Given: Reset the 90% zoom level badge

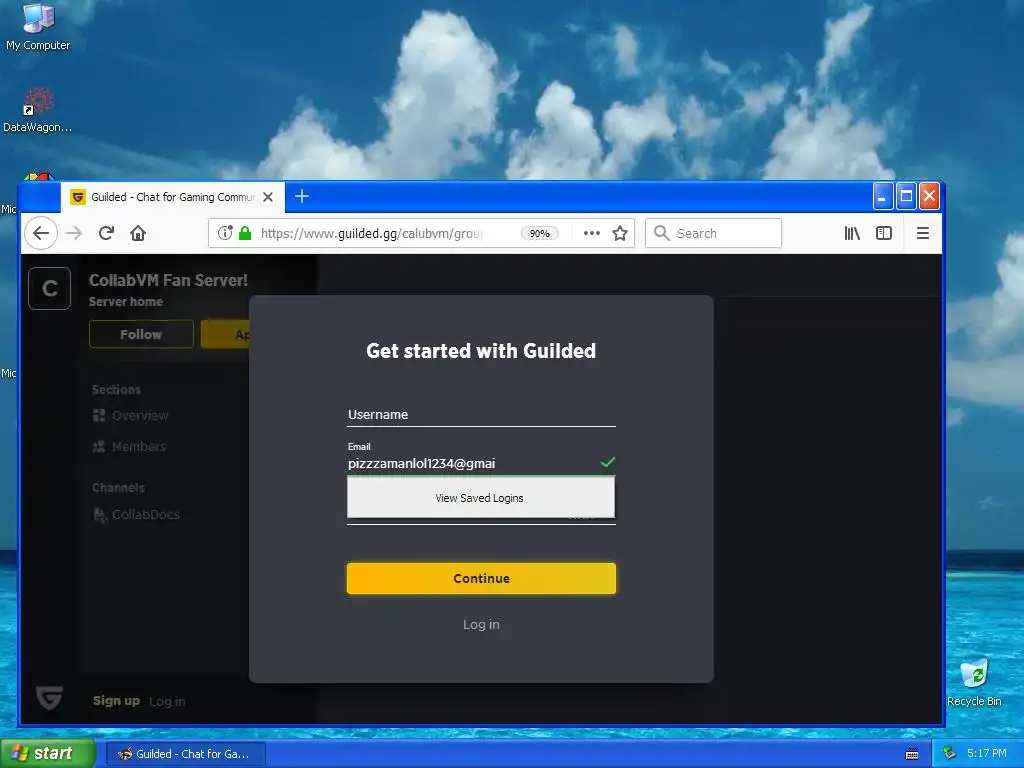Looking at the screenshot, I should pyautogui.click(x=539, y=233).
